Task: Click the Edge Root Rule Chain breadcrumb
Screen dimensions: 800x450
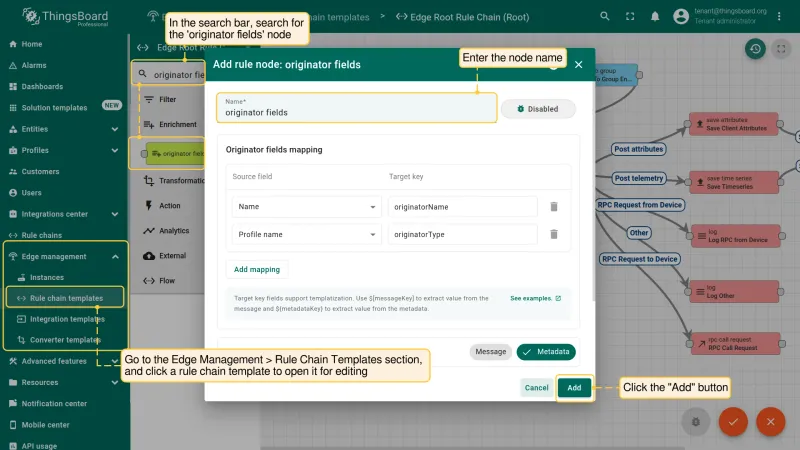Action: tap(463, 17)
